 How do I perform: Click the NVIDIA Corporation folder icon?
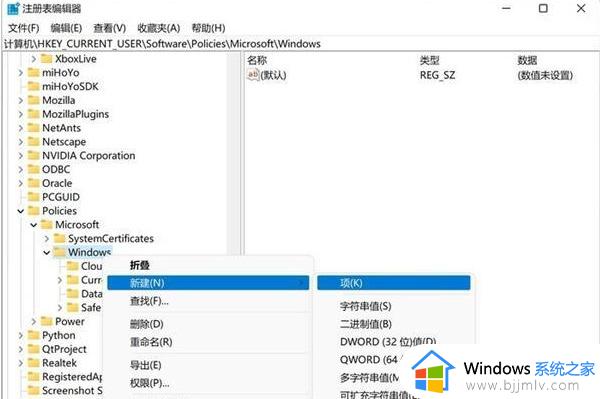coord(34,155)
